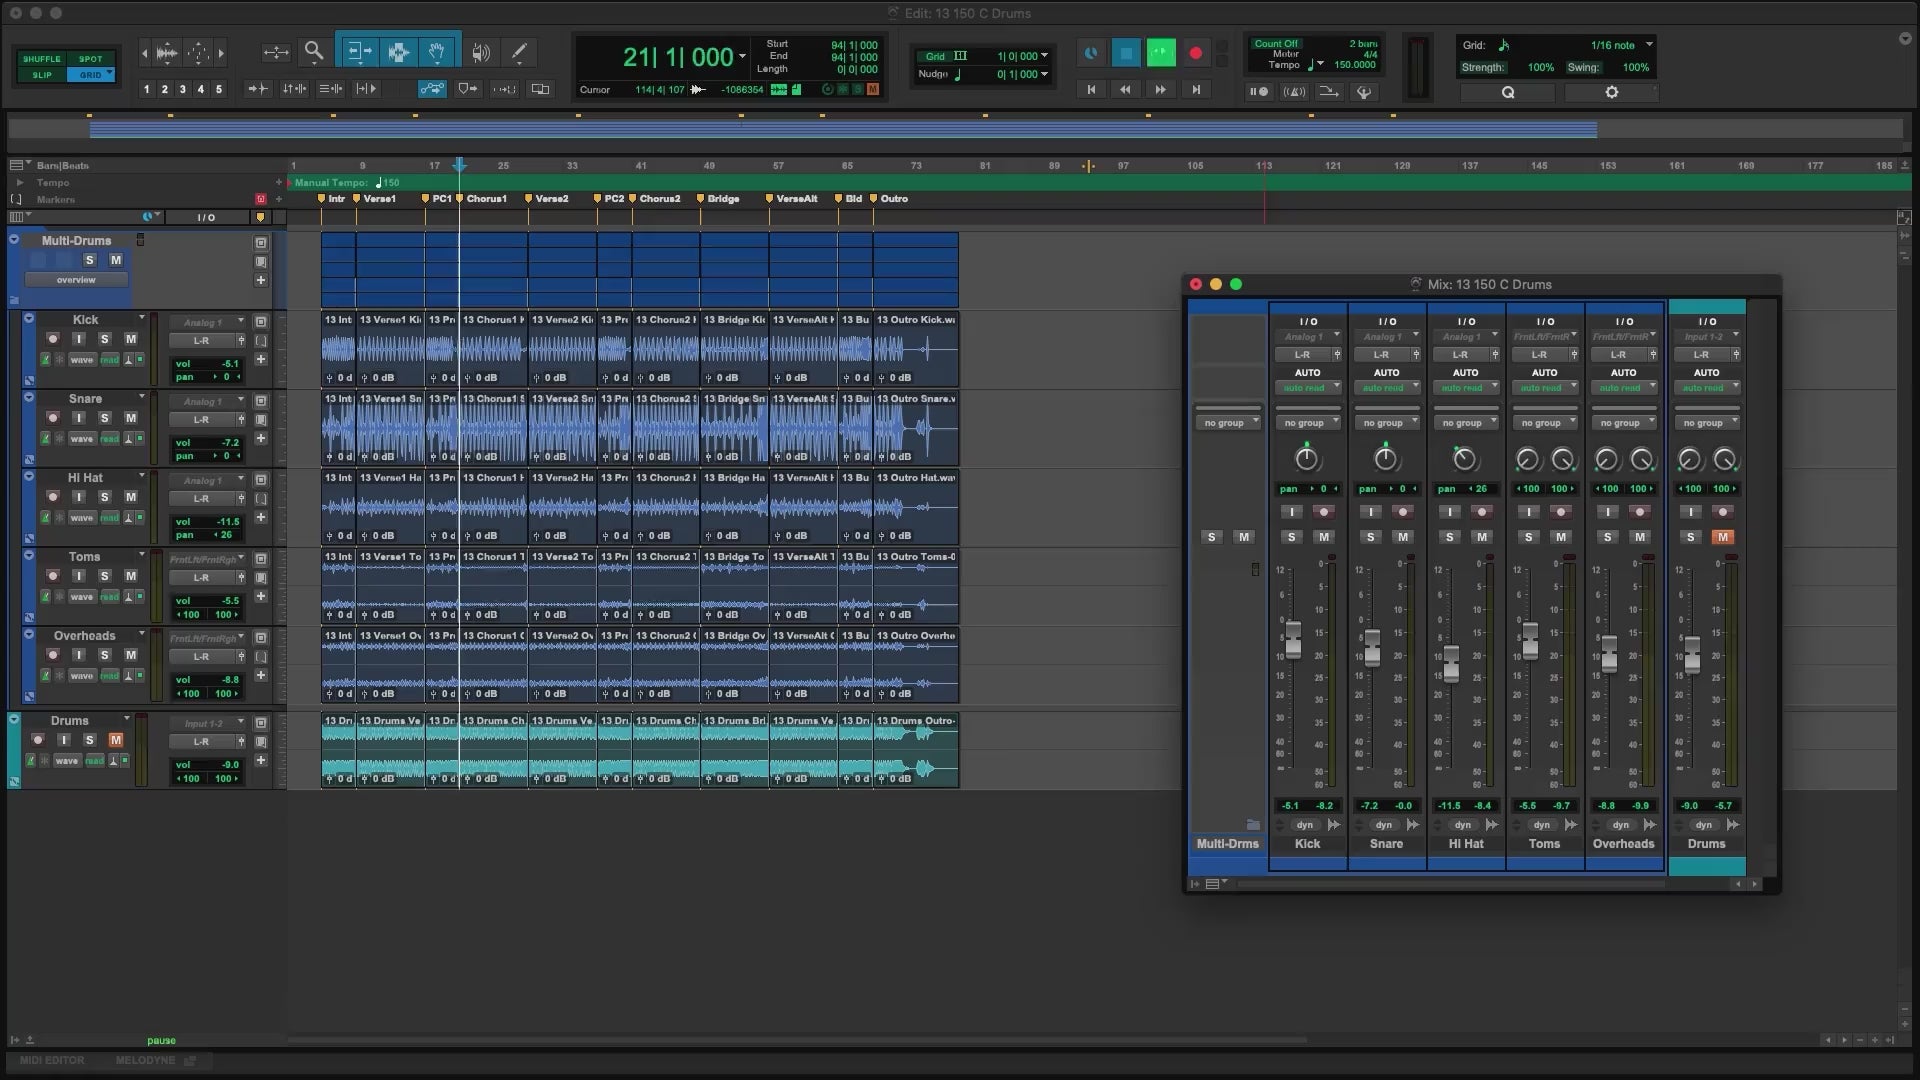The height and width of the screenshot is (1080, 1920).
Task: Click the Fast Forward transport button
Action: point(1160,90)
